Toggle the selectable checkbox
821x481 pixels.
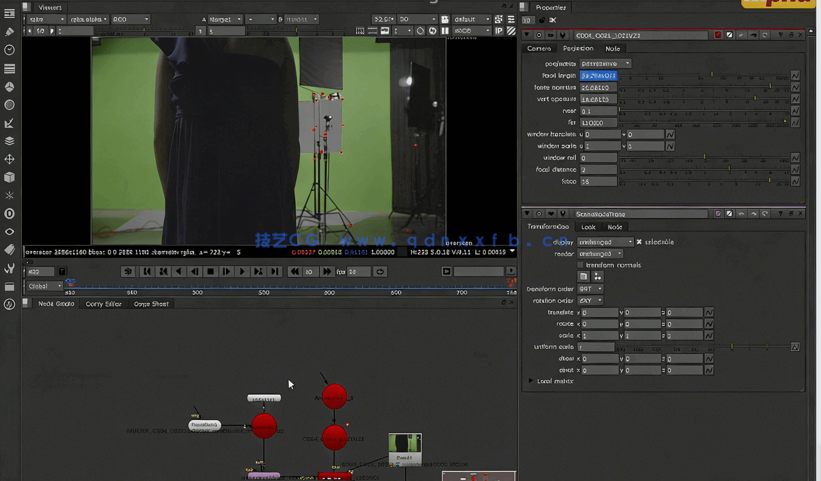point(640,242)
